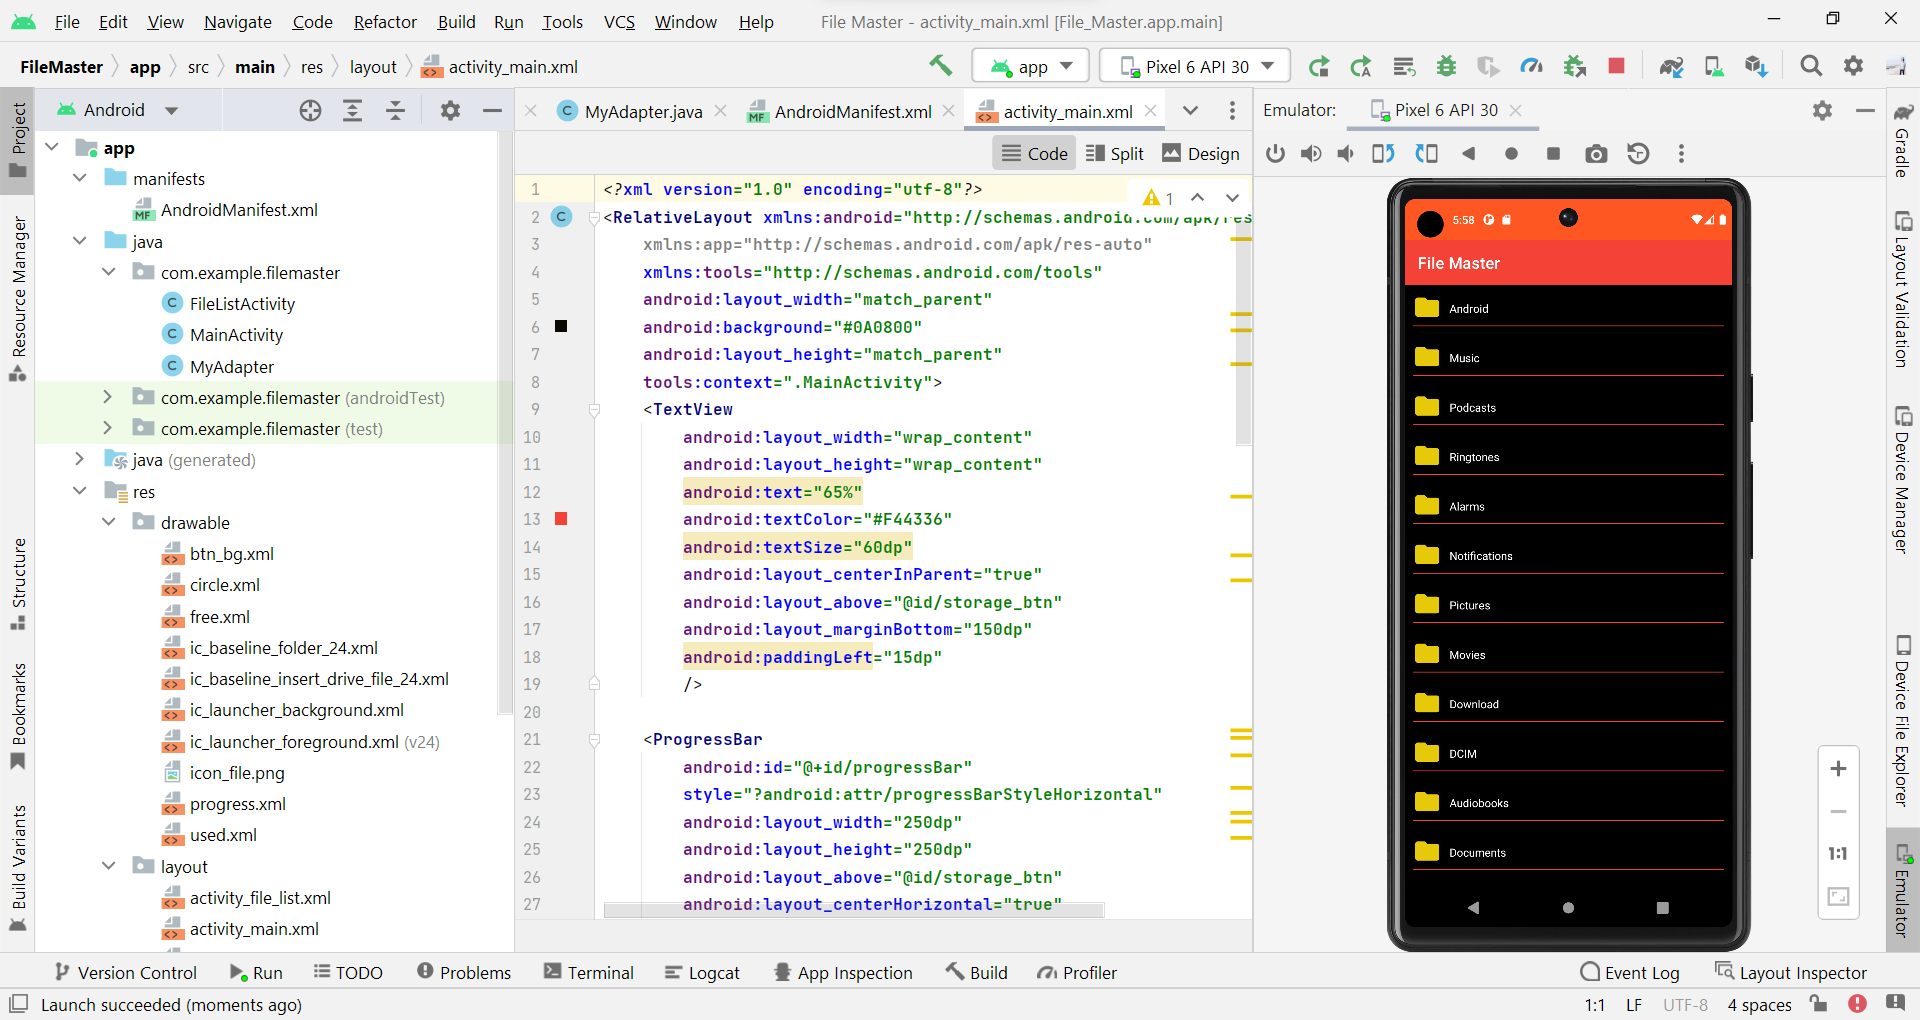The image size is (1920, 1020).
Task: Collapse the com.example.filemaster package
Action: point(108,272)
